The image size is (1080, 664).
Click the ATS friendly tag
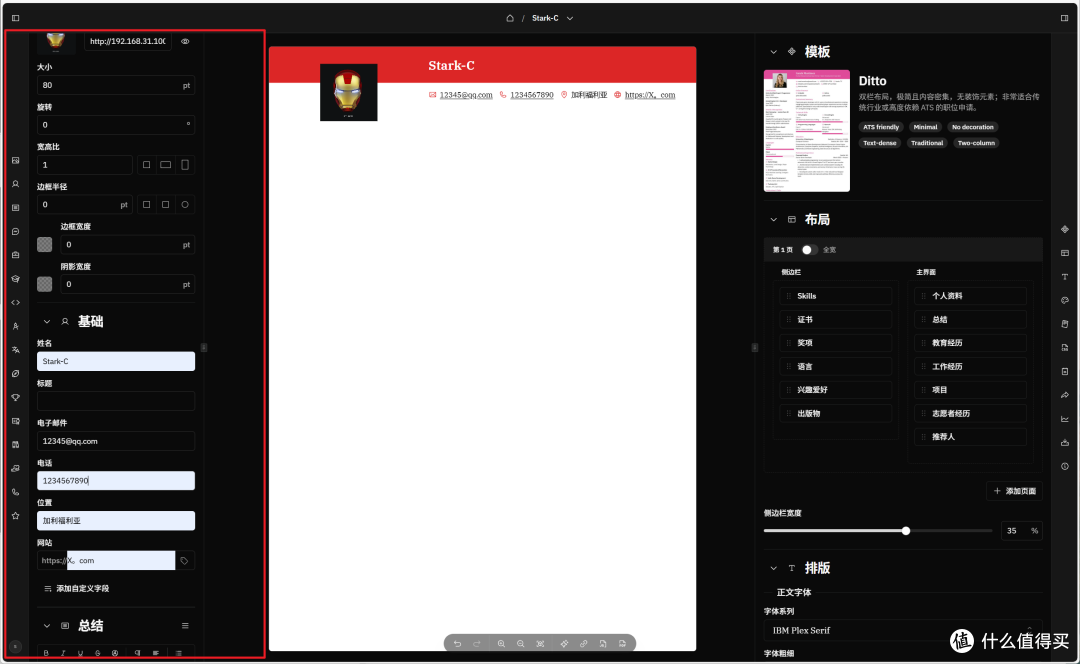(x=881, y=127)
